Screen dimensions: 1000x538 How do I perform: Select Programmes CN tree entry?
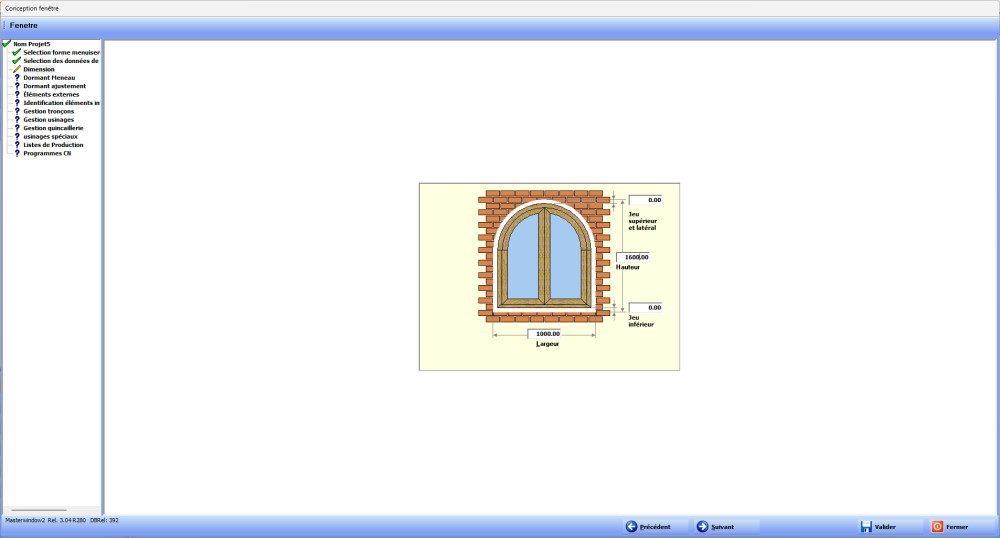47,153
